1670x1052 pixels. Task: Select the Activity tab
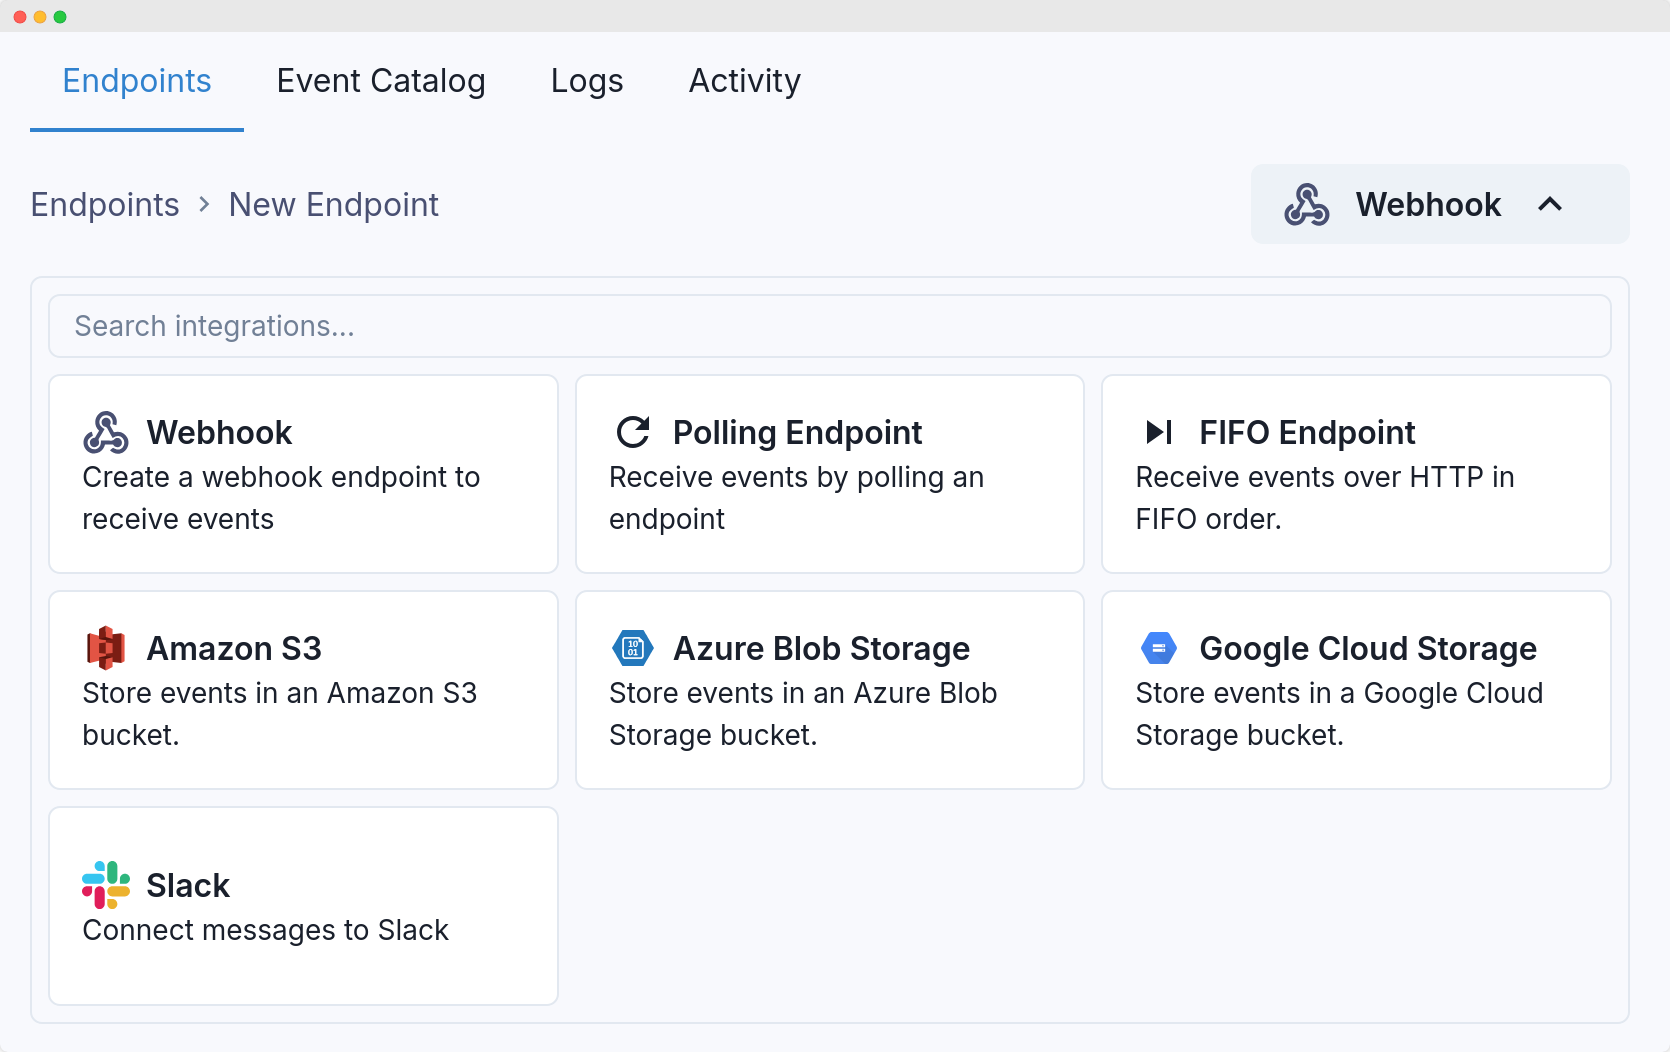(x=744, y=81)
